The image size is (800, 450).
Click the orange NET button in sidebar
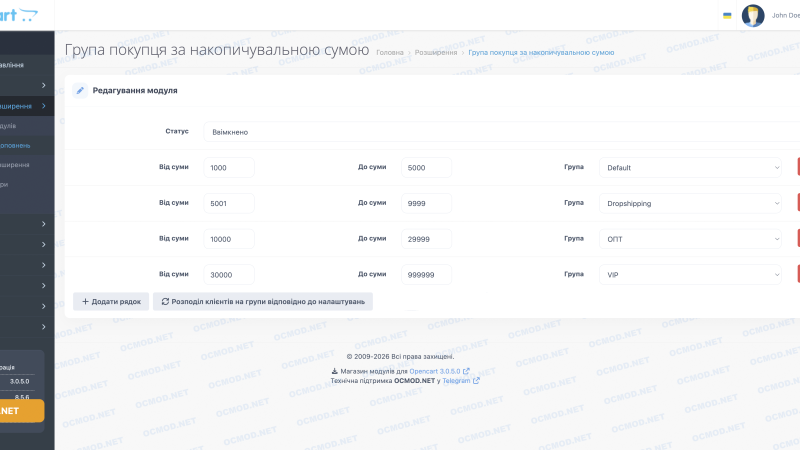click(22, 411)
